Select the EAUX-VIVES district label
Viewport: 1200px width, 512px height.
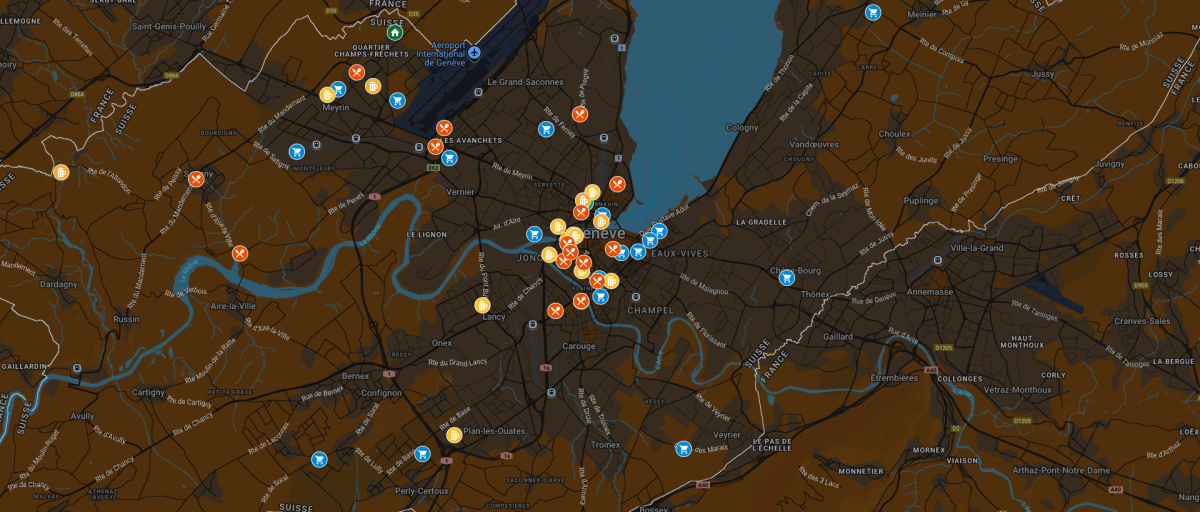679,254
